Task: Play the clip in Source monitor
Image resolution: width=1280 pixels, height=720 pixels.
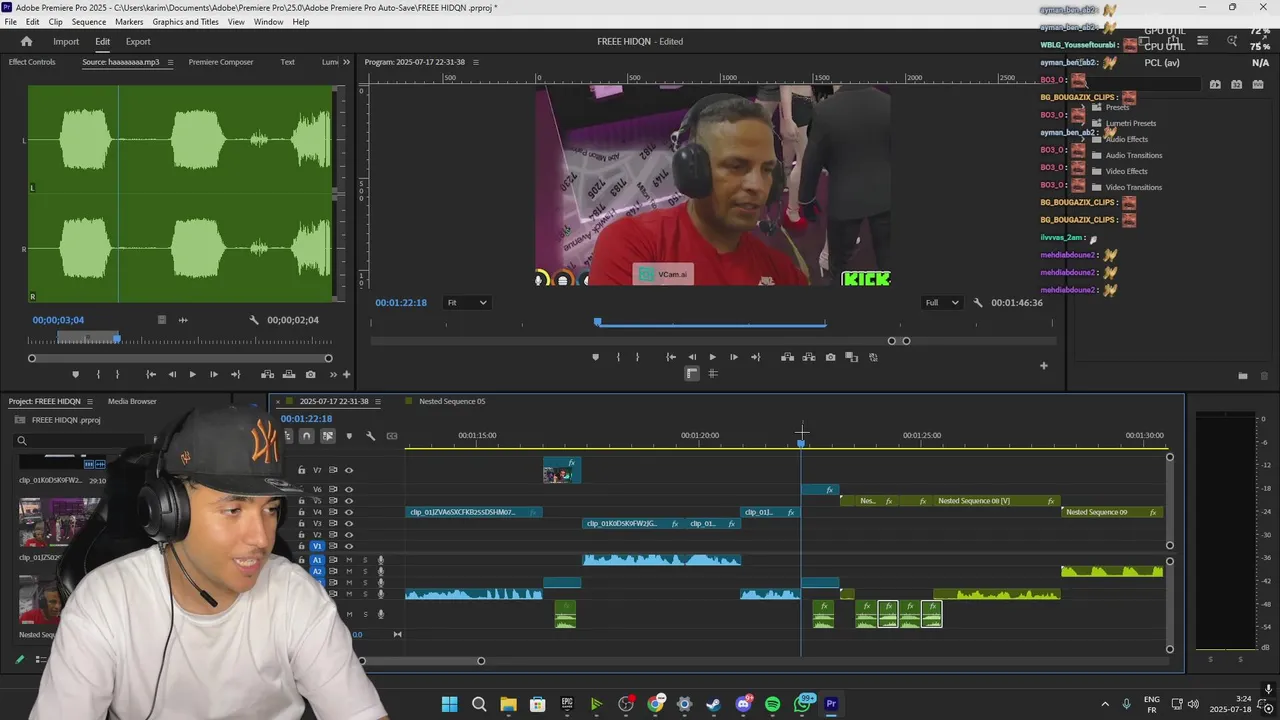Action: (x=192, y=374)
